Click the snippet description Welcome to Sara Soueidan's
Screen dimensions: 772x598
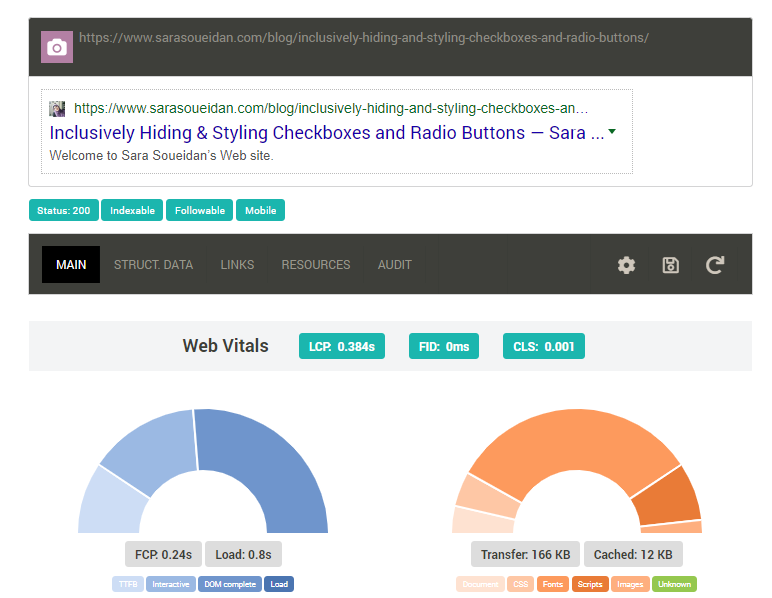(161, 156)
